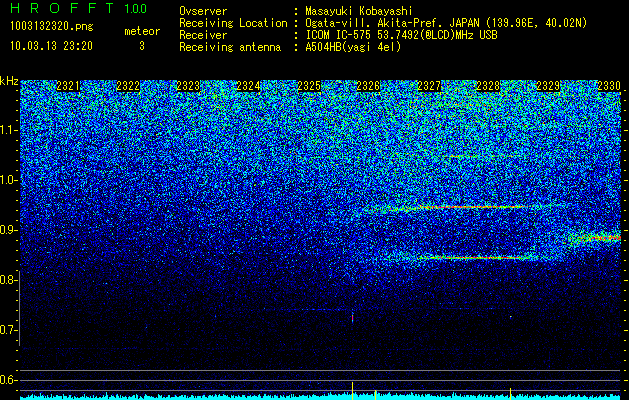Click the 2328 time axis label
Screen dimensions: 629x400
click(x=488, y=86)
